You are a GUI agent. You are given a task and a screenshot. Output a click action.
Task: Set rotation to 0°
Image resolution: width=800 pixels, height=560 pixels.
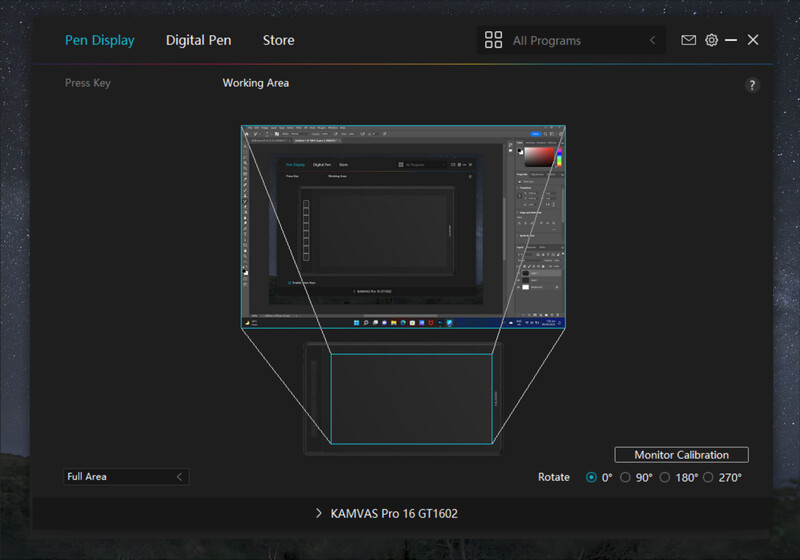point(591,477)
